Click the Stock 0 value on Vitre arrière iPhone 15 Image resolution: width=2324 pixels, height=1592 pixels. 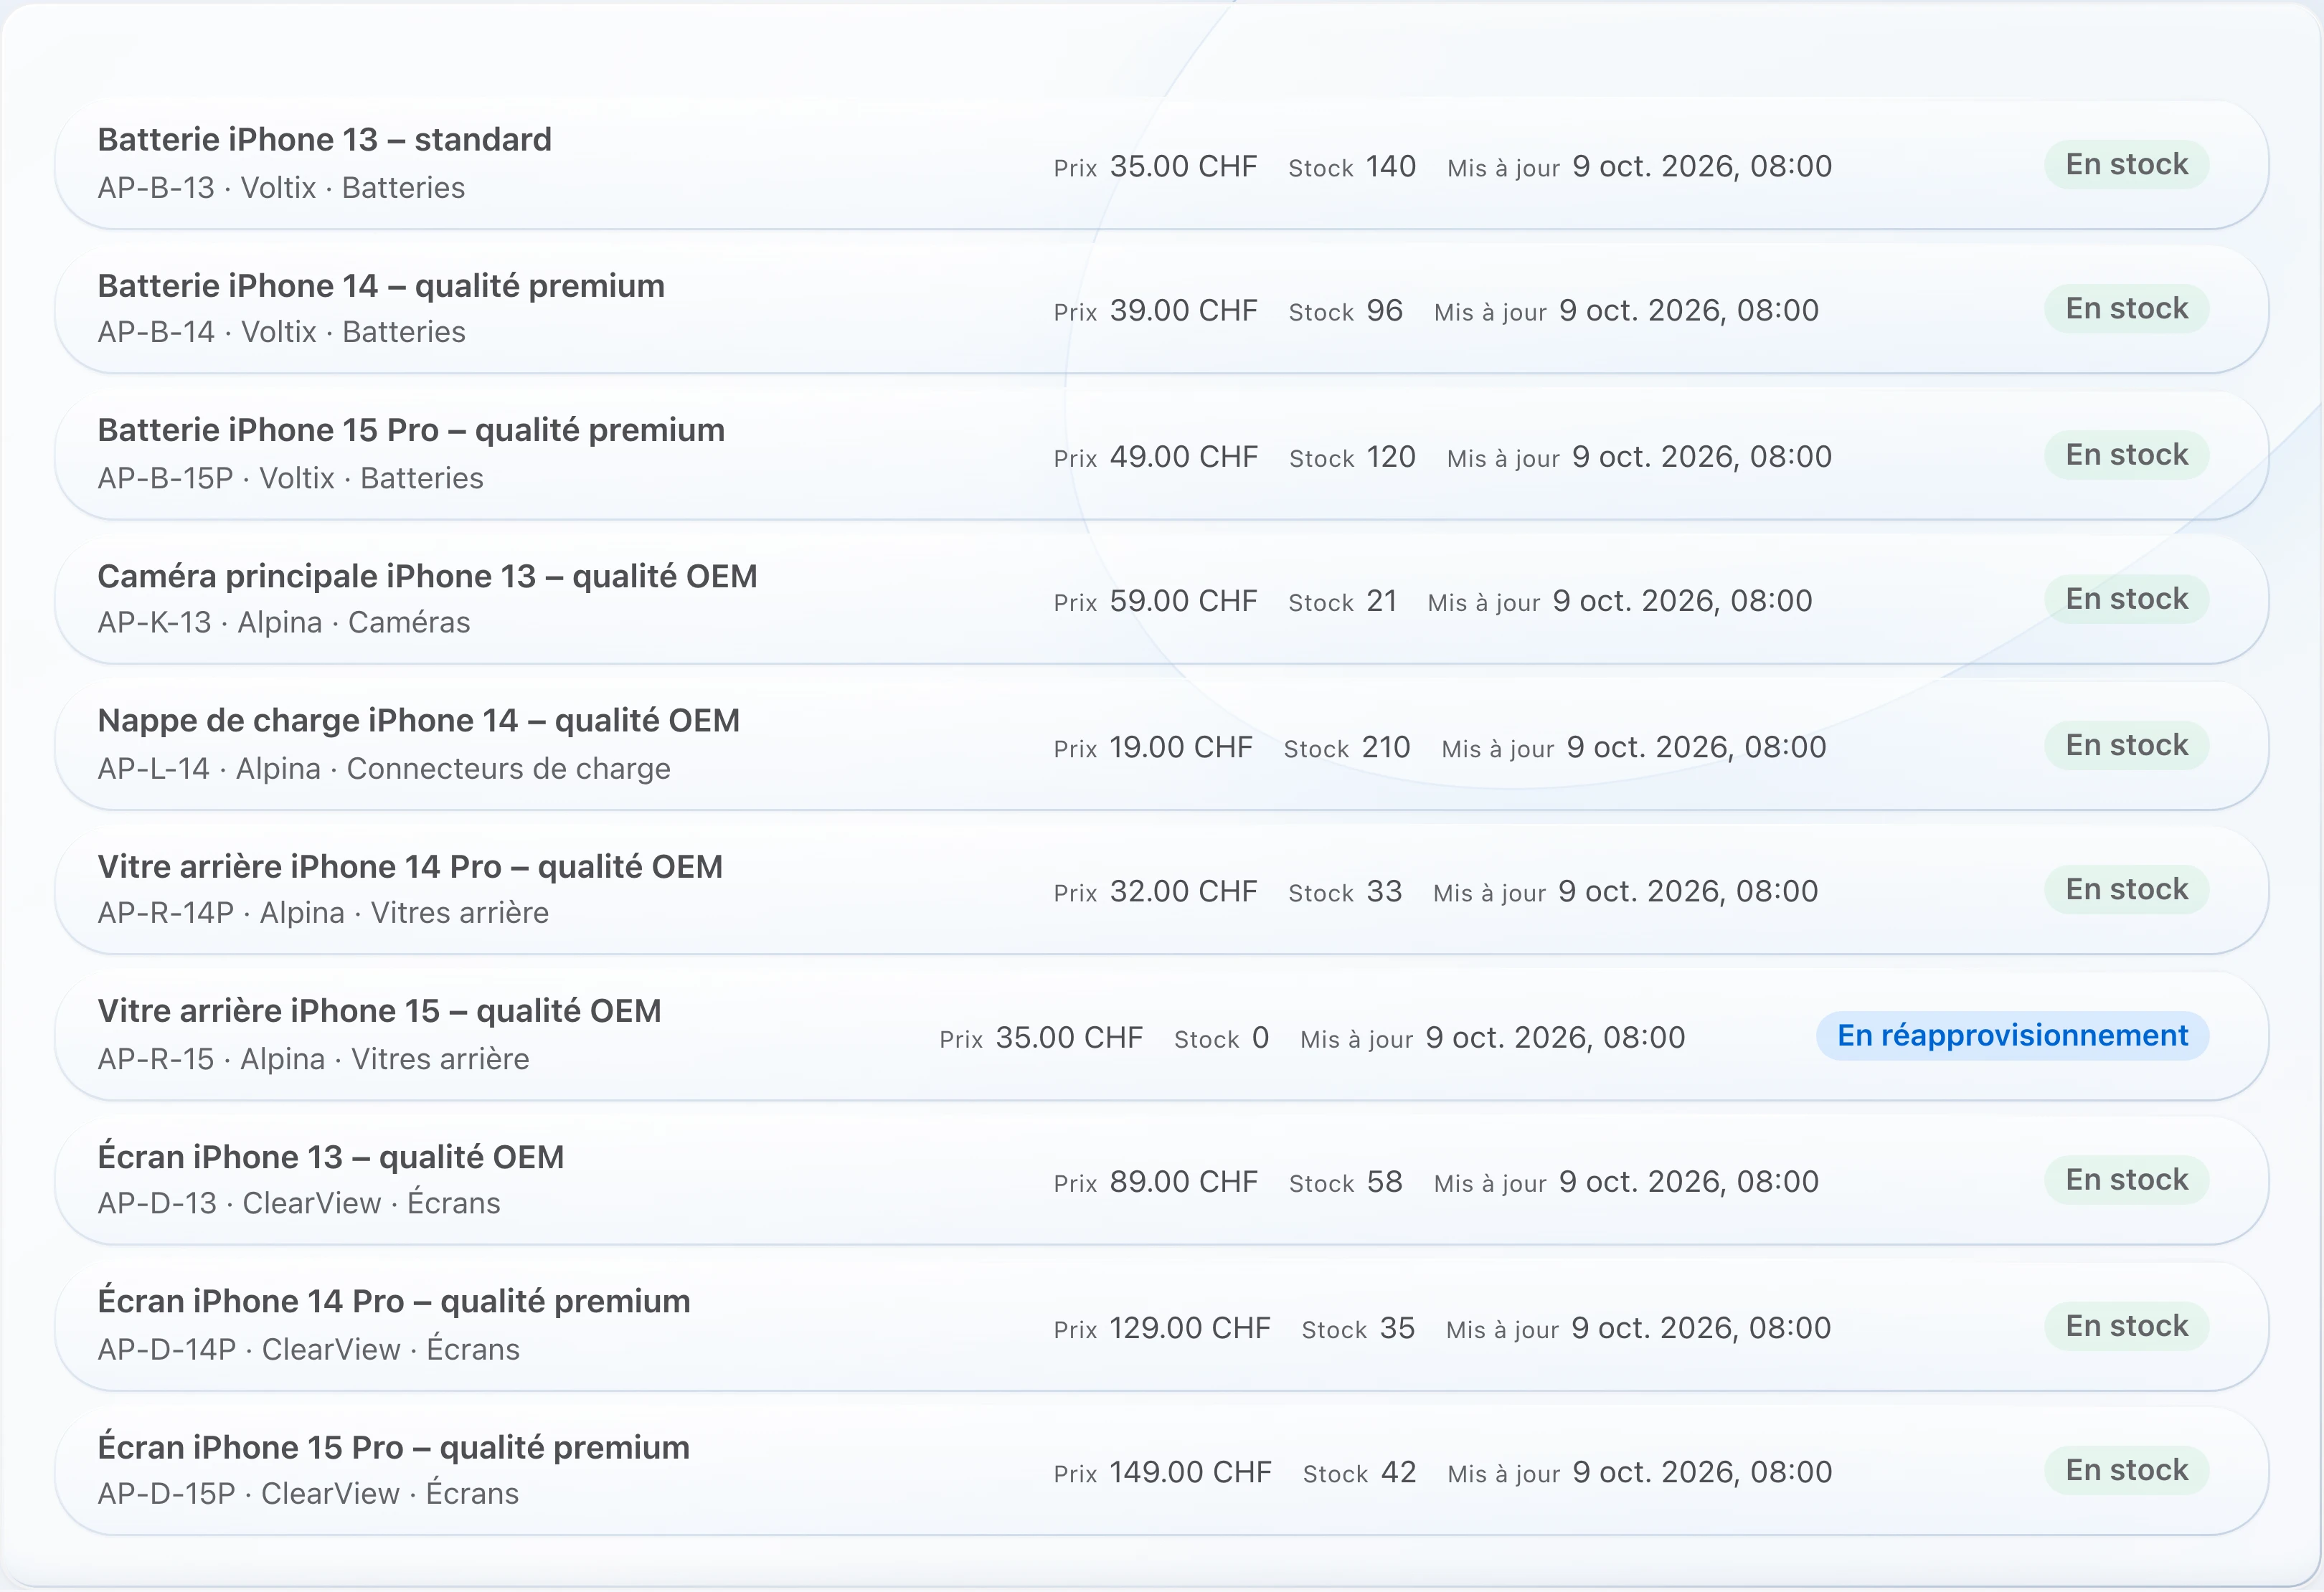(1260, 1037)
